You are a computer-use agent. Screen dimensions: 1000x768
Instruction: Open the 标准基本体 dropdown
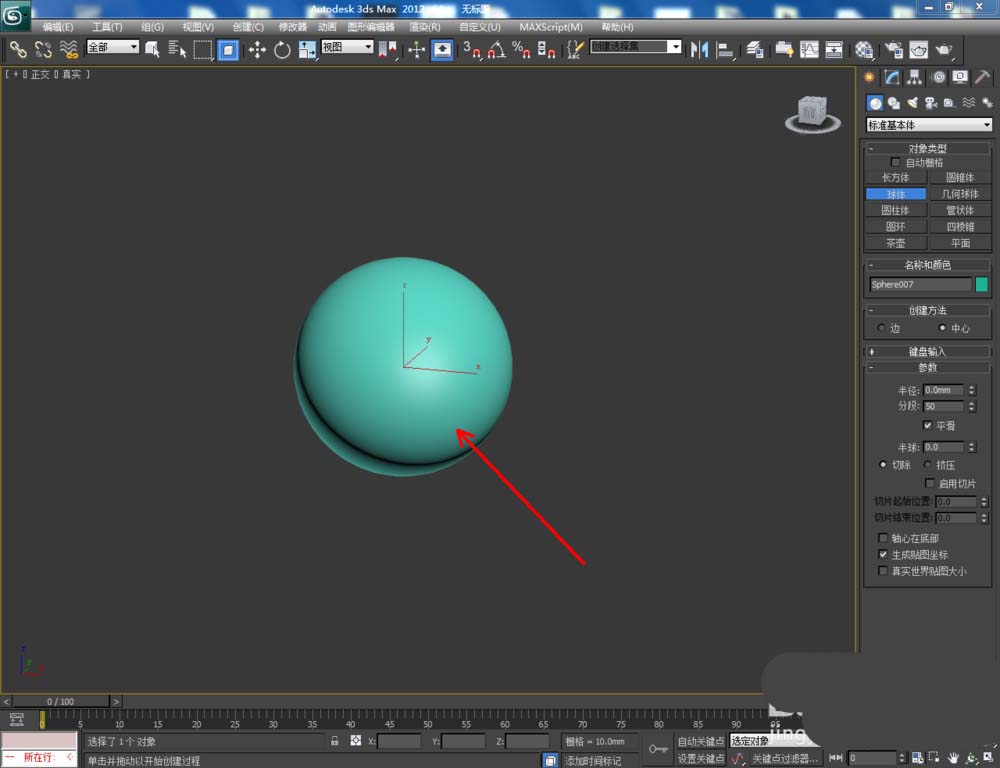point(929,125)
